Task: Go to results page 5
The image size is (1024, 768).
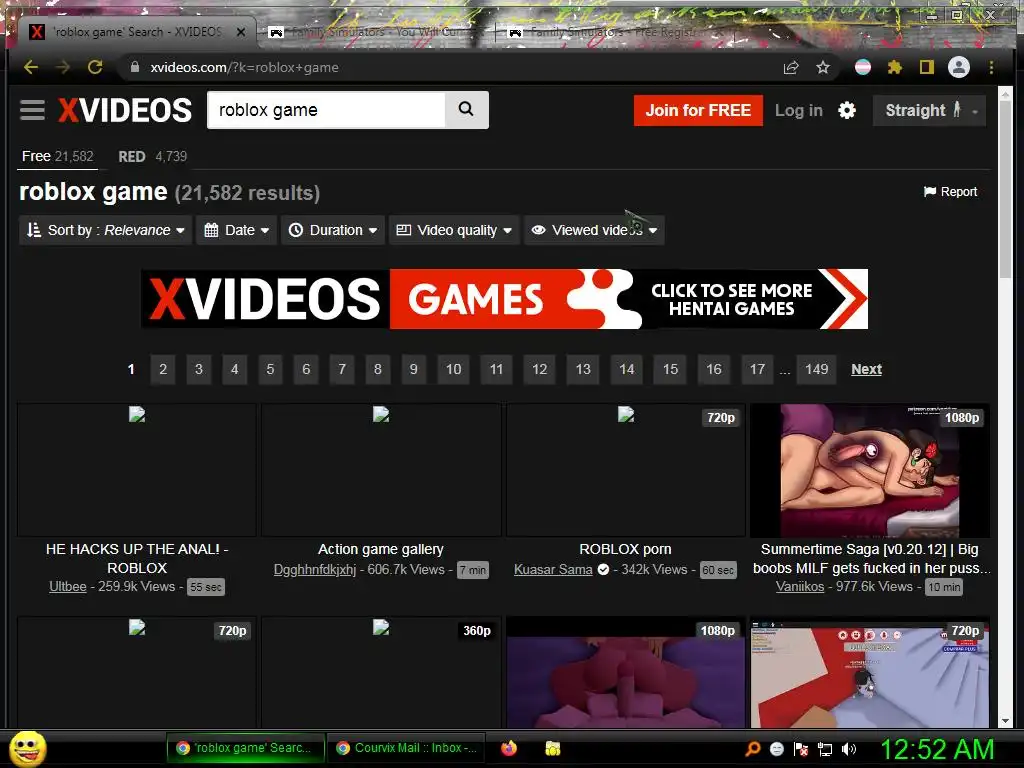Action: (x=270, y=369)
